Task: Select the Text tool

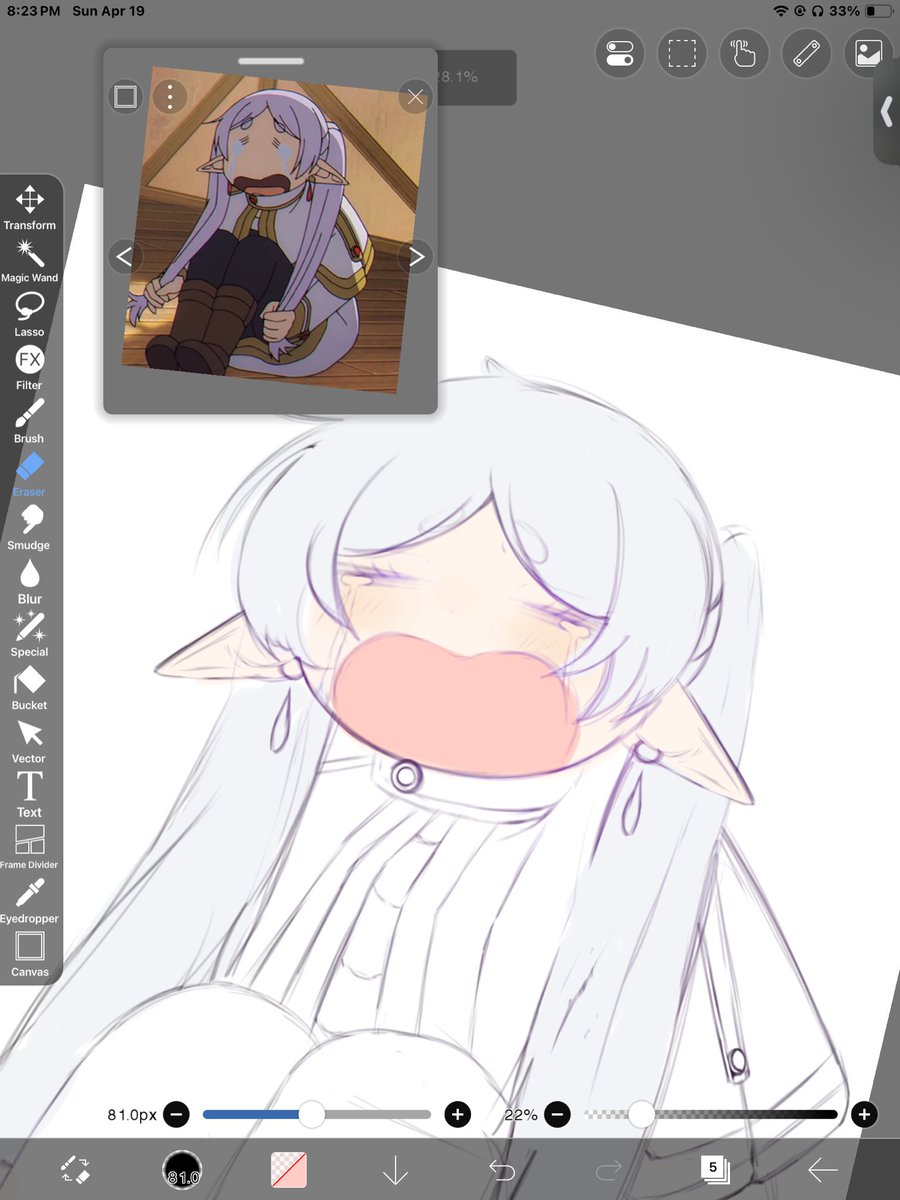Action: [29, 794]
